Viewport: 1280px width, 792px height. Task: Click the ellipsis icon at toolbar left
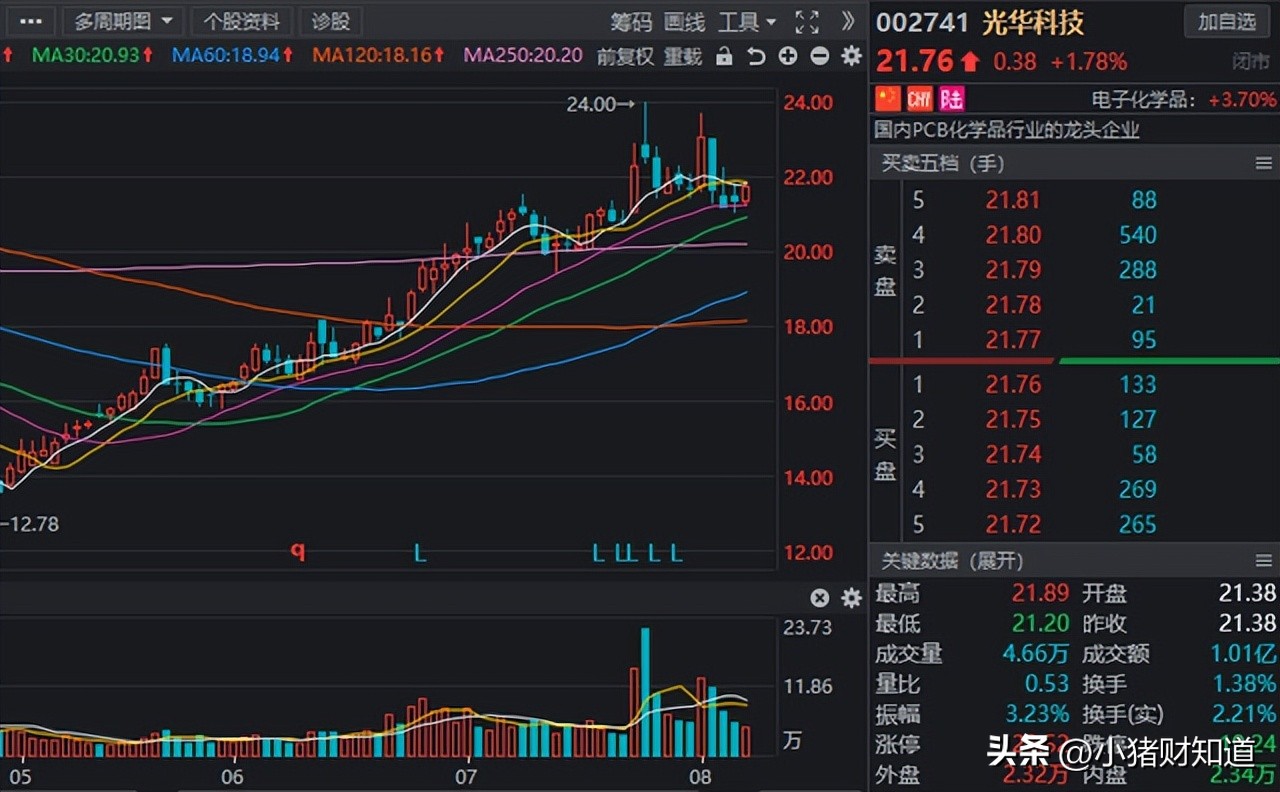coord(30,21)
